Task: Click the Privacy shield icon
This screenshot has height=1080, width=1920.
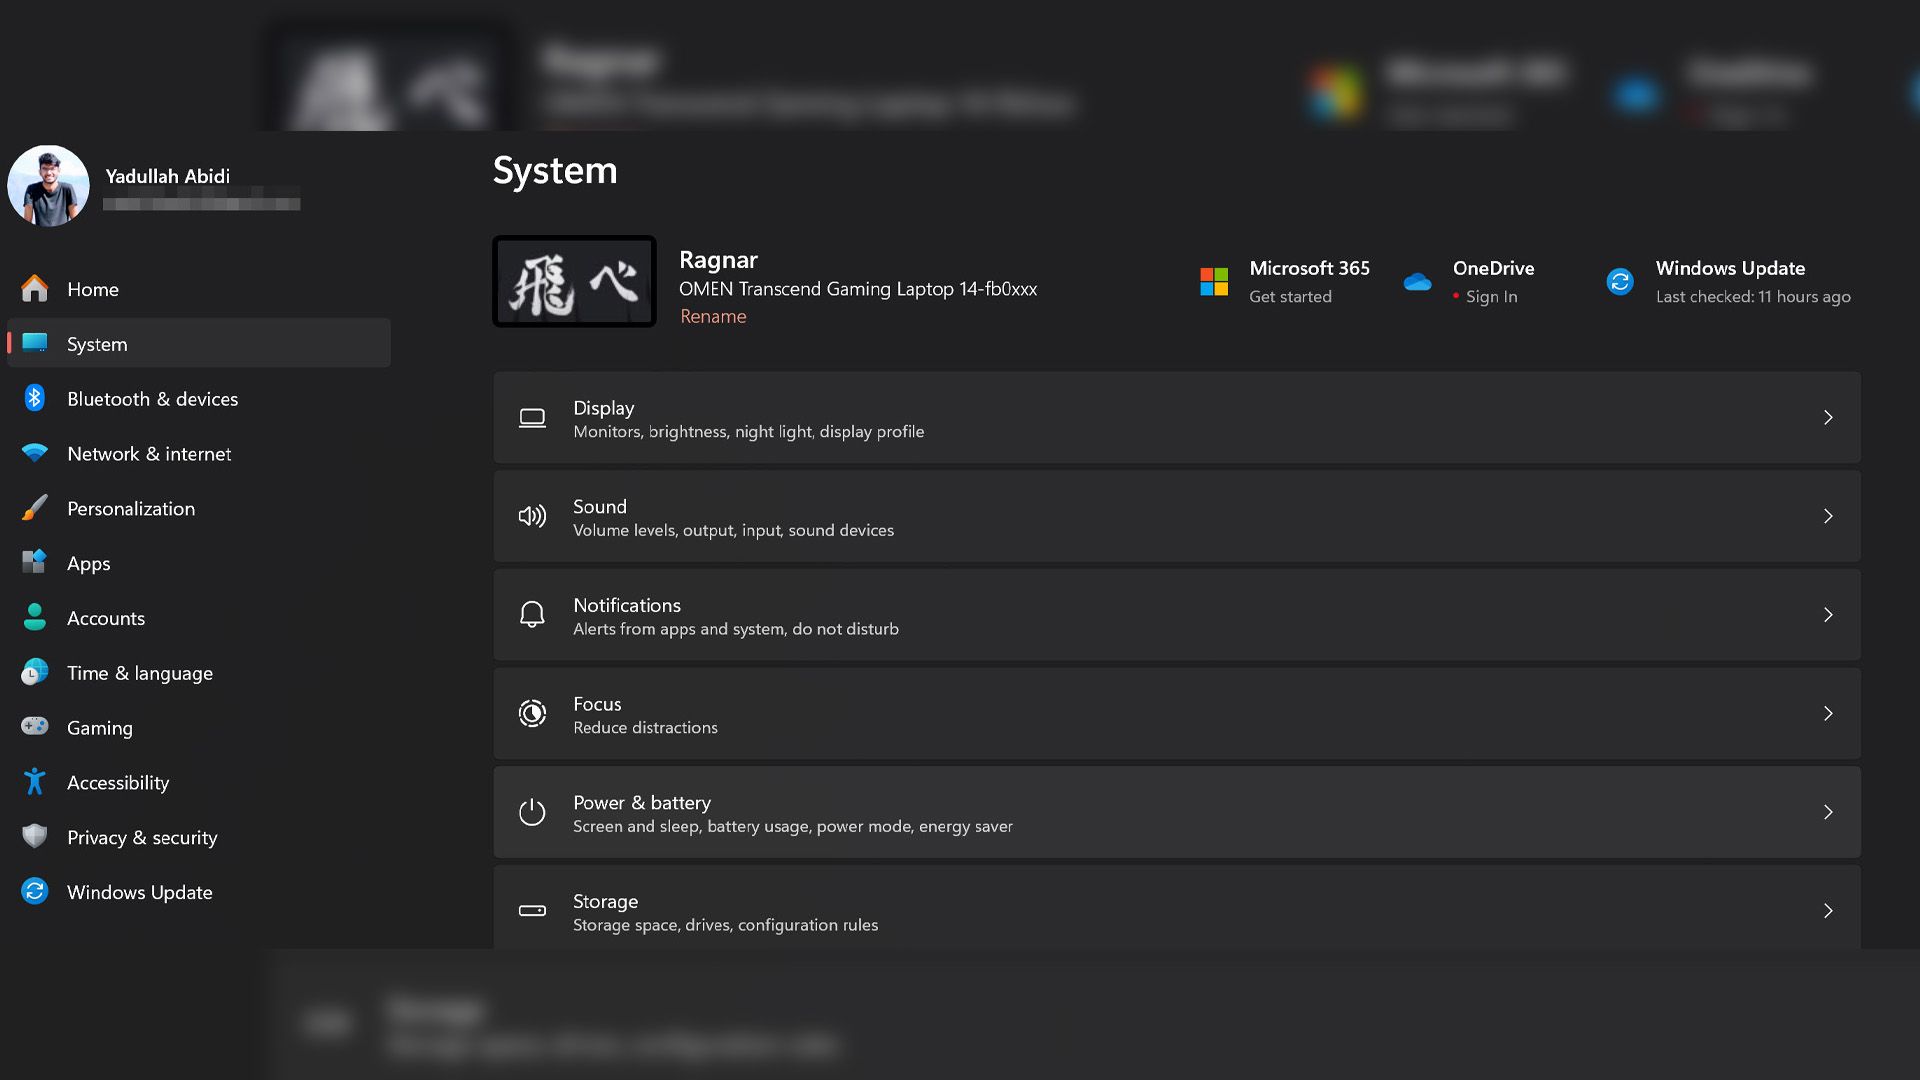Action: (x=35, y=836)
